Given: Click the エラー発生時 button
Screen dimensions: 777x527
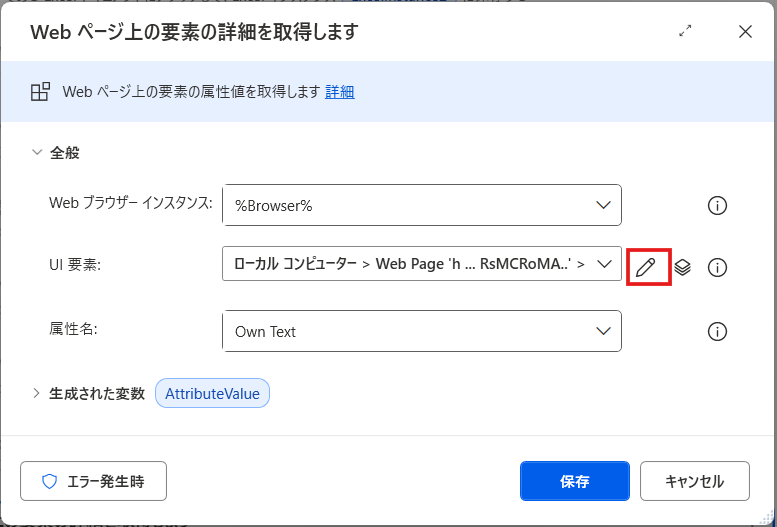Looking at the screenshot, I should coord(93,481).
